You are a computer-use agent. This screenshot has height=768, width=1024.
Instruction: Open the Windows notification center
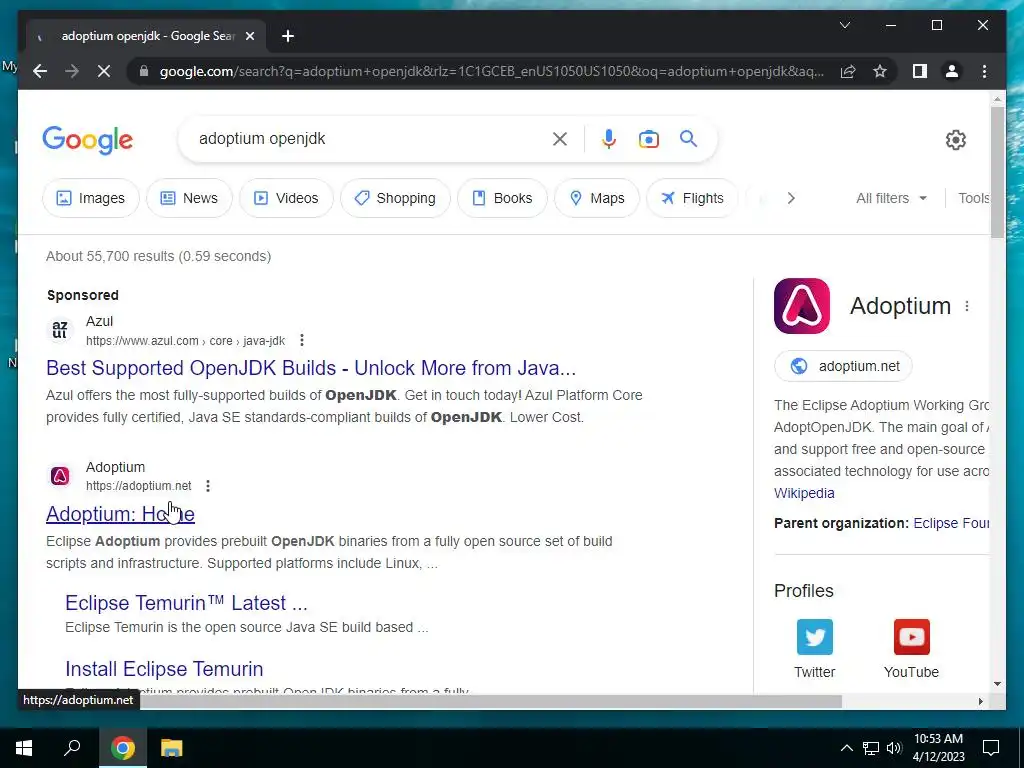coord(991,748)
